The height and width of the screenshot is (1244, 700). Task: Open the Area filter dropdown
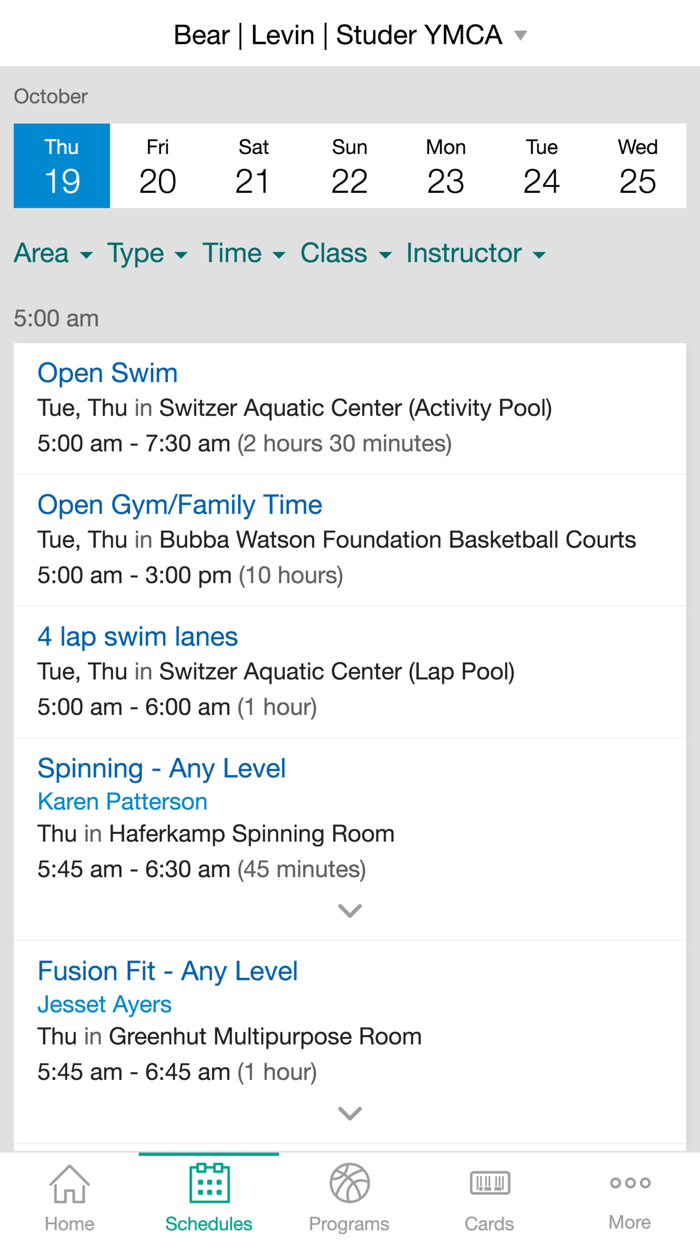coord(53,254)
